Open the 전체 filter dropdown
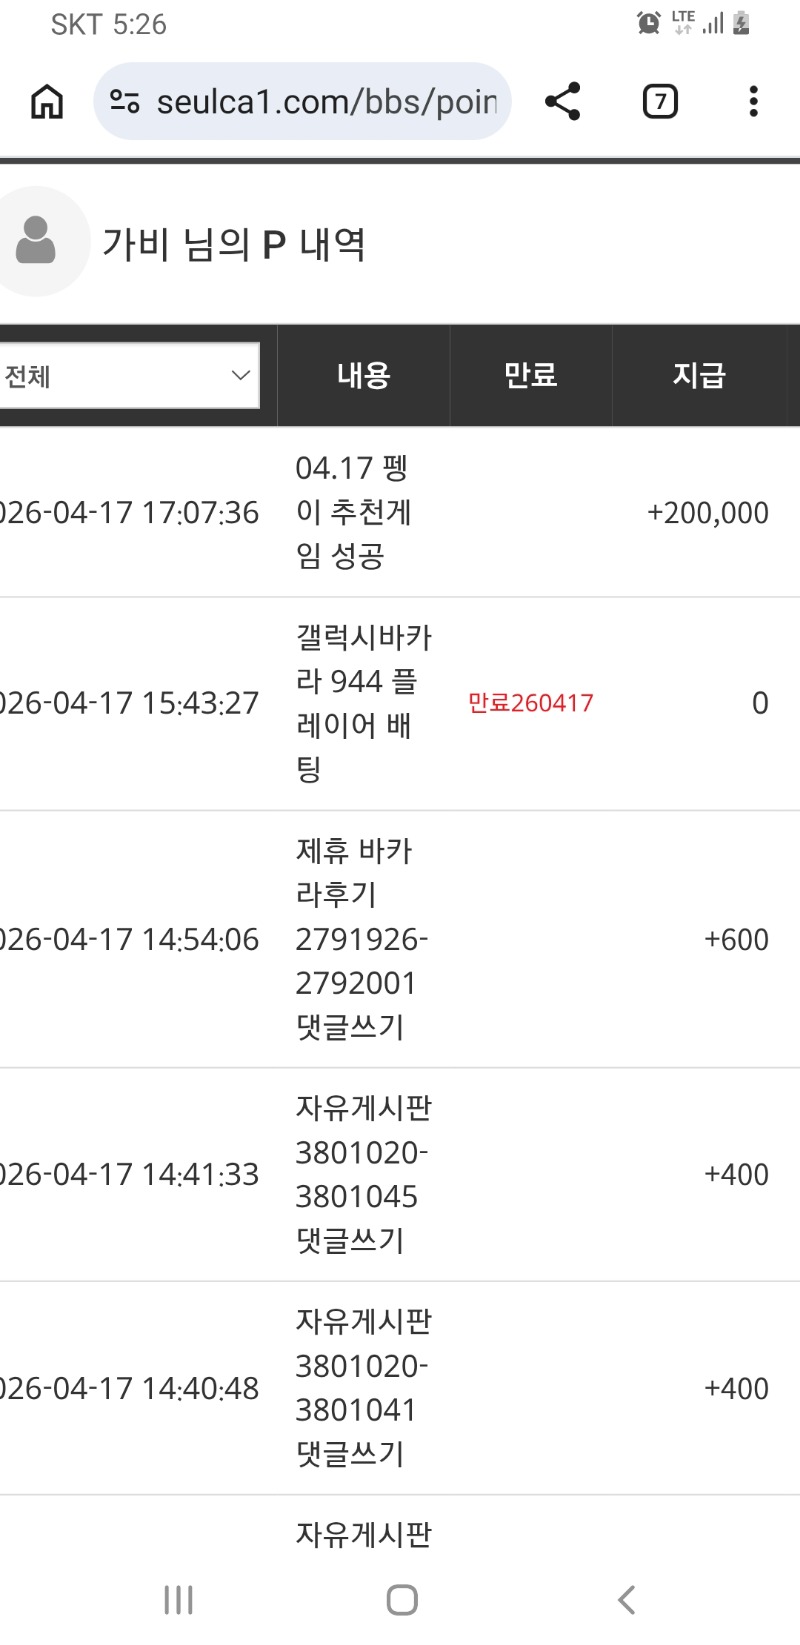This screenshot has width=800, height=1645. [x=128, y=376]
